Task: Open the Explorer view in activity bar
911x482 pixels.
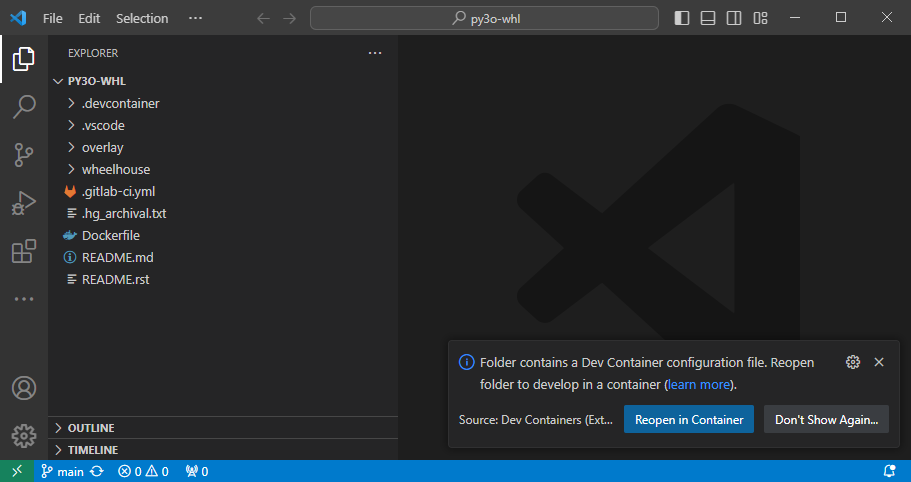Action: [x=24, y=59]
